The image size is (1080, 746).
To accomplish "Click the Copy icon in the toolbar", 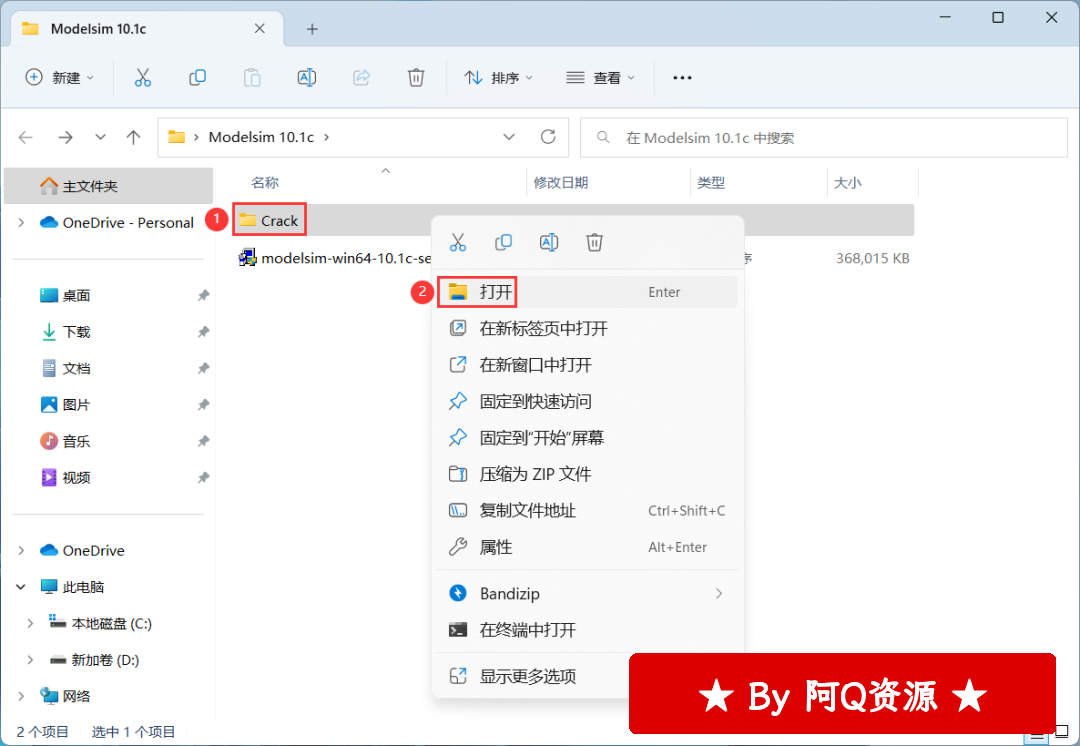I will click(x=198, y=78).
